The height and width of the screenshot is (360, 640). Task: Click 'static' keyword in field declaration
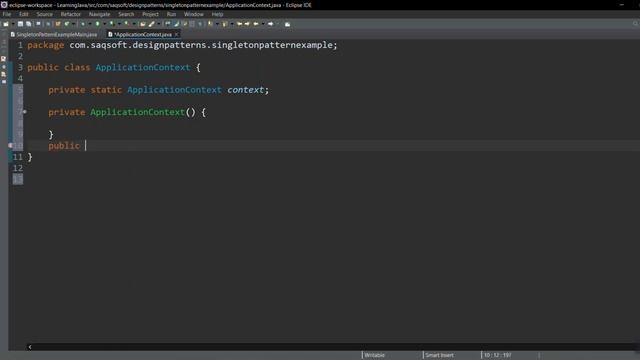tap(106, 90)
